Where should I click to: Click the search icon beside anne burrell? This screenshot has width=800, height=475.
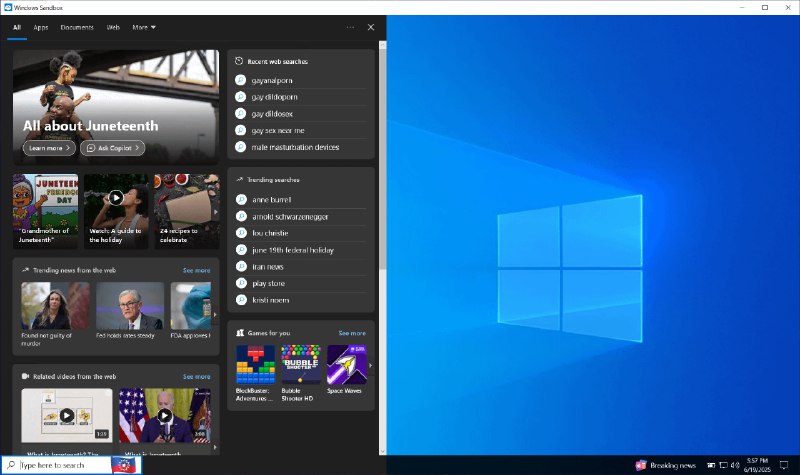click(241, 199)
